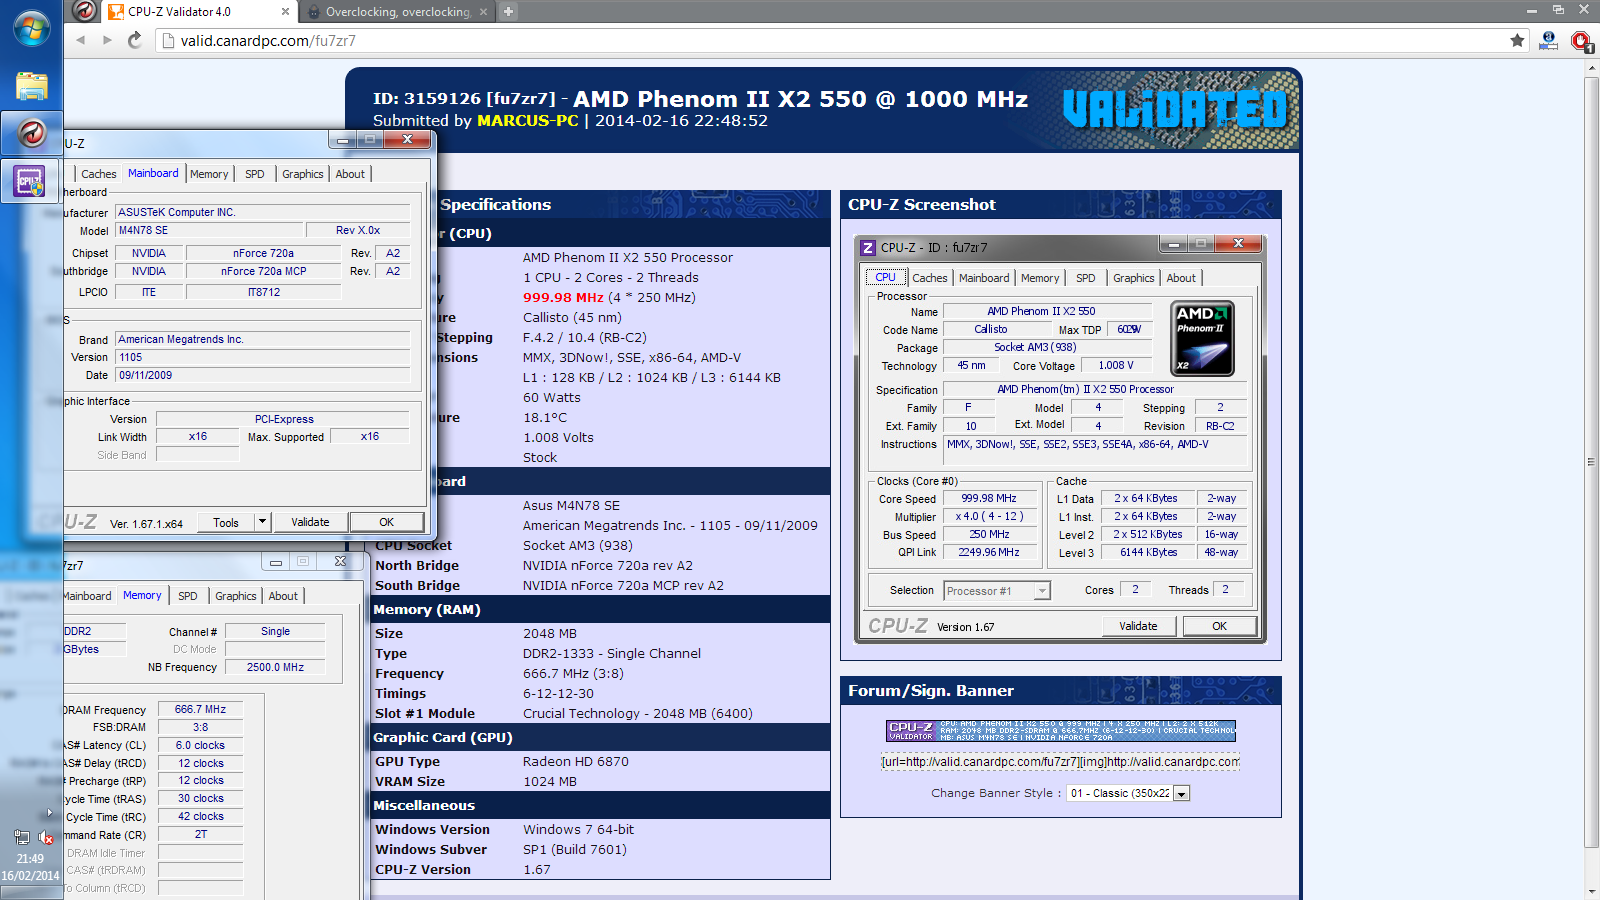The image size is (1600, 900).
Task: Open Graphics tab in lower CPU-Z window
Action: click(x=236, y=596)
